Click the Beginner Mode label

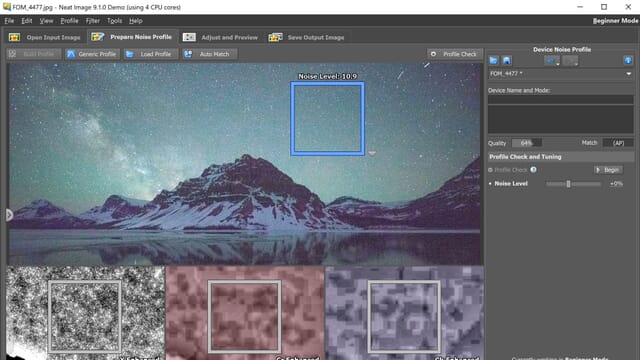click(x=616, y=21)
